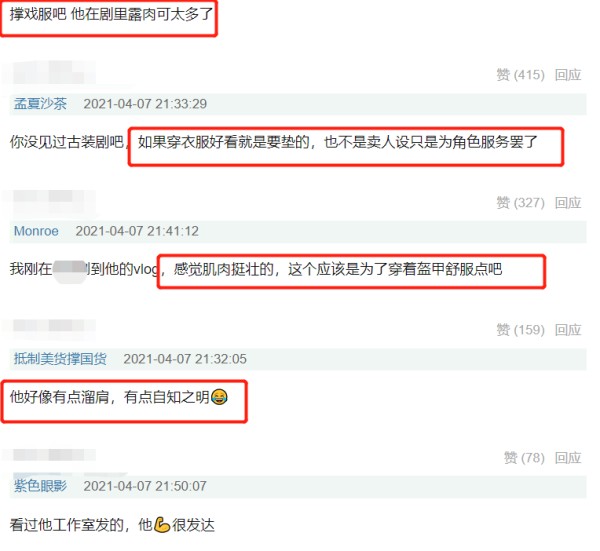This screenshot has height=551, width=600.
Task: Like the comment with 327 likes
Action: click(x=520, y=202)
